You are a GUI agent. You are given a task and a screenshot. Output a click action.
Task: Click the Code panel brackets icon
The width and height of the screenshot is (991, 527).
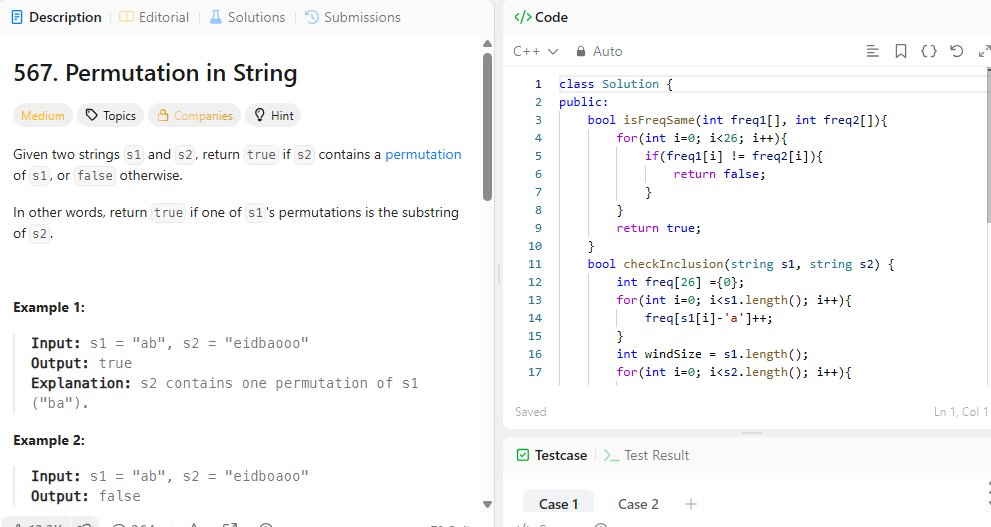523,17
